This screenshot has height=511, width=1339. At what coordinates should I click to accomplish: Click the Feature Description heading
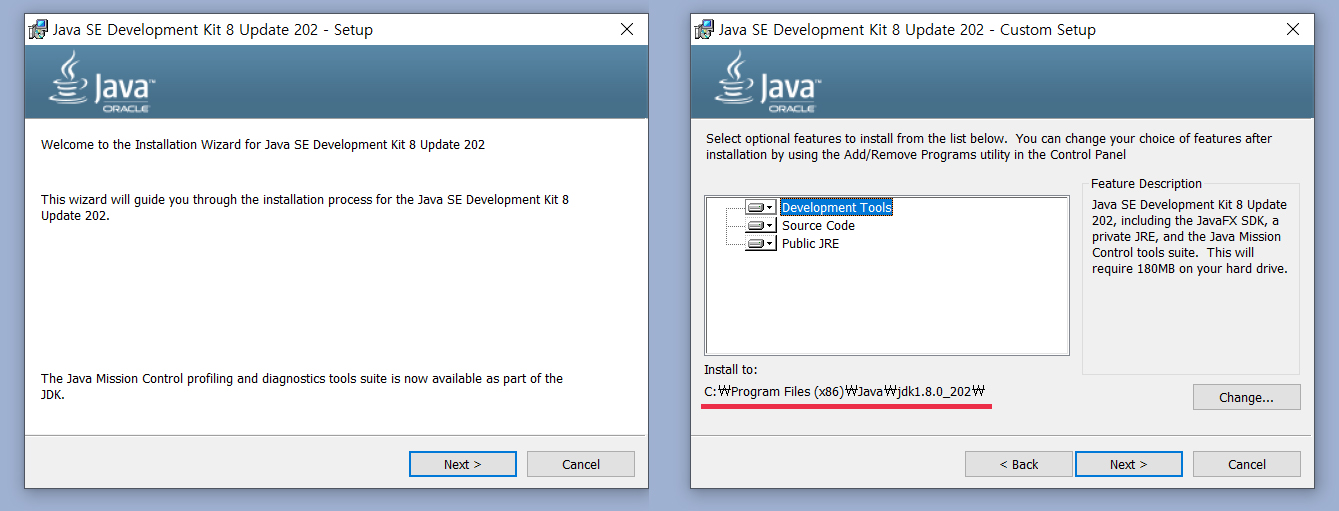pos(1146,183)
